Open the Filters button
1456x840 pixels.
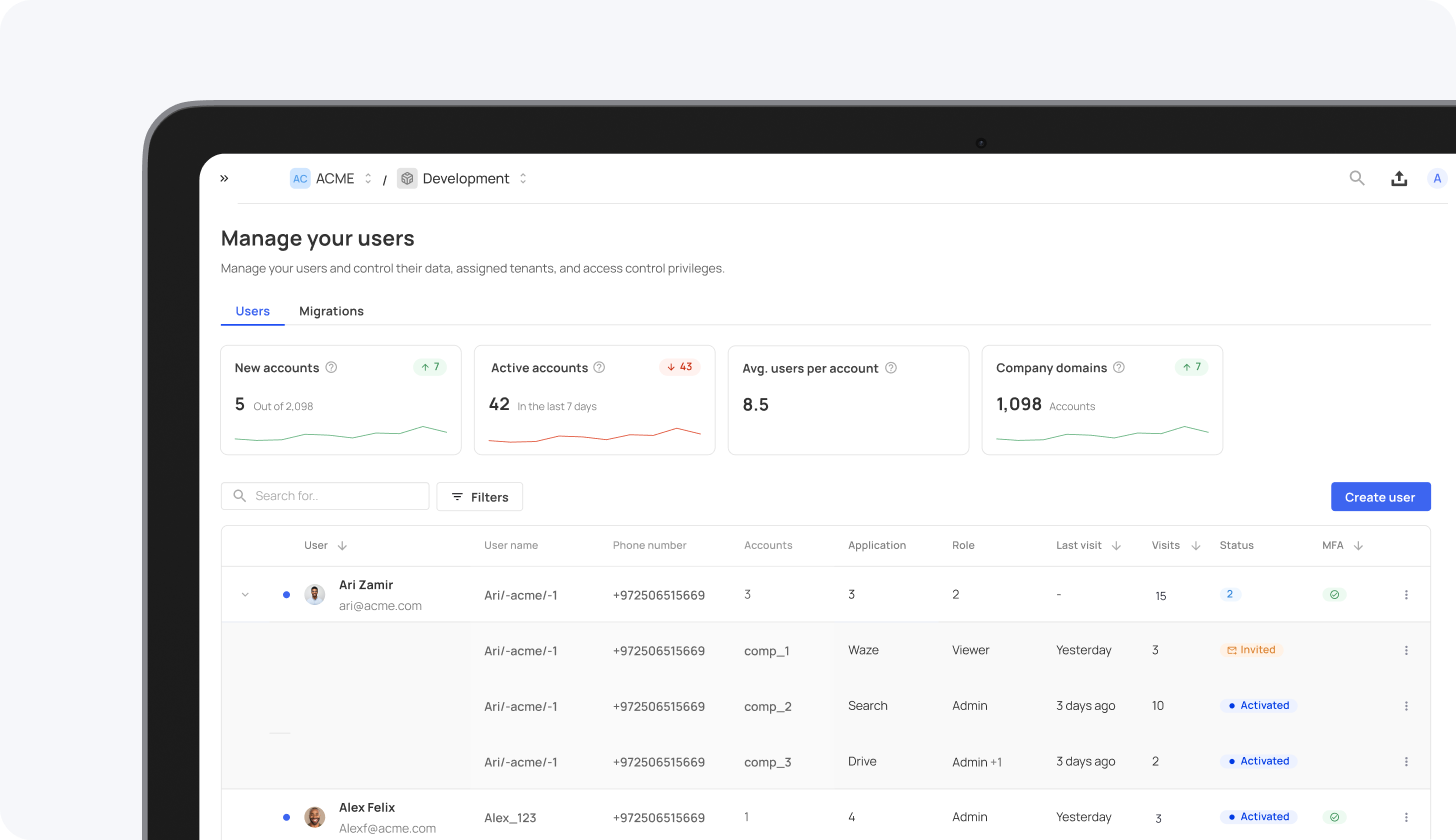tap(479, 497)
